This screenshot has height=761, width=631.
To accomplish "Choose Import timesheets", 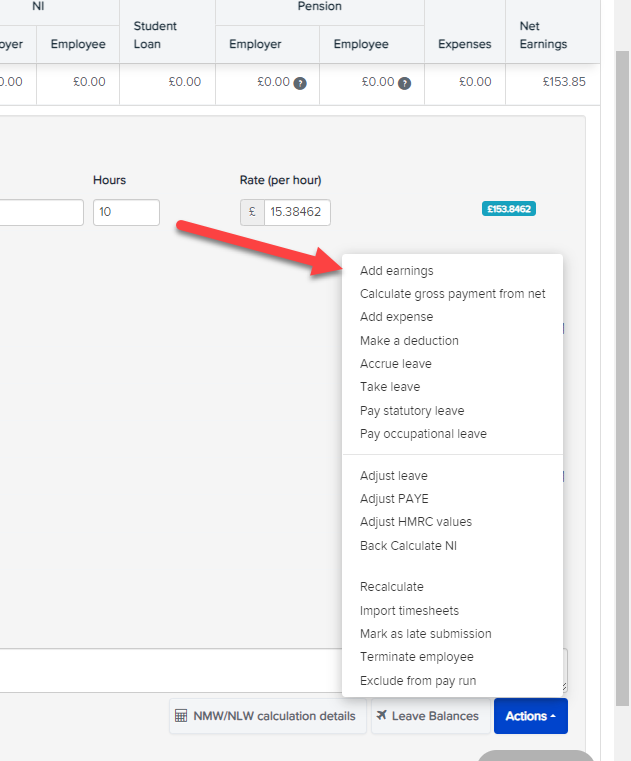I will 409,611.
